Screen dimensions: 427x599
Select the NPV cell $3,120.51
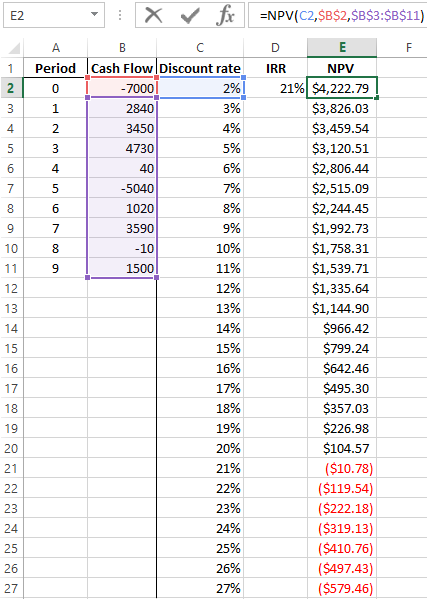[x=342, y=149]
